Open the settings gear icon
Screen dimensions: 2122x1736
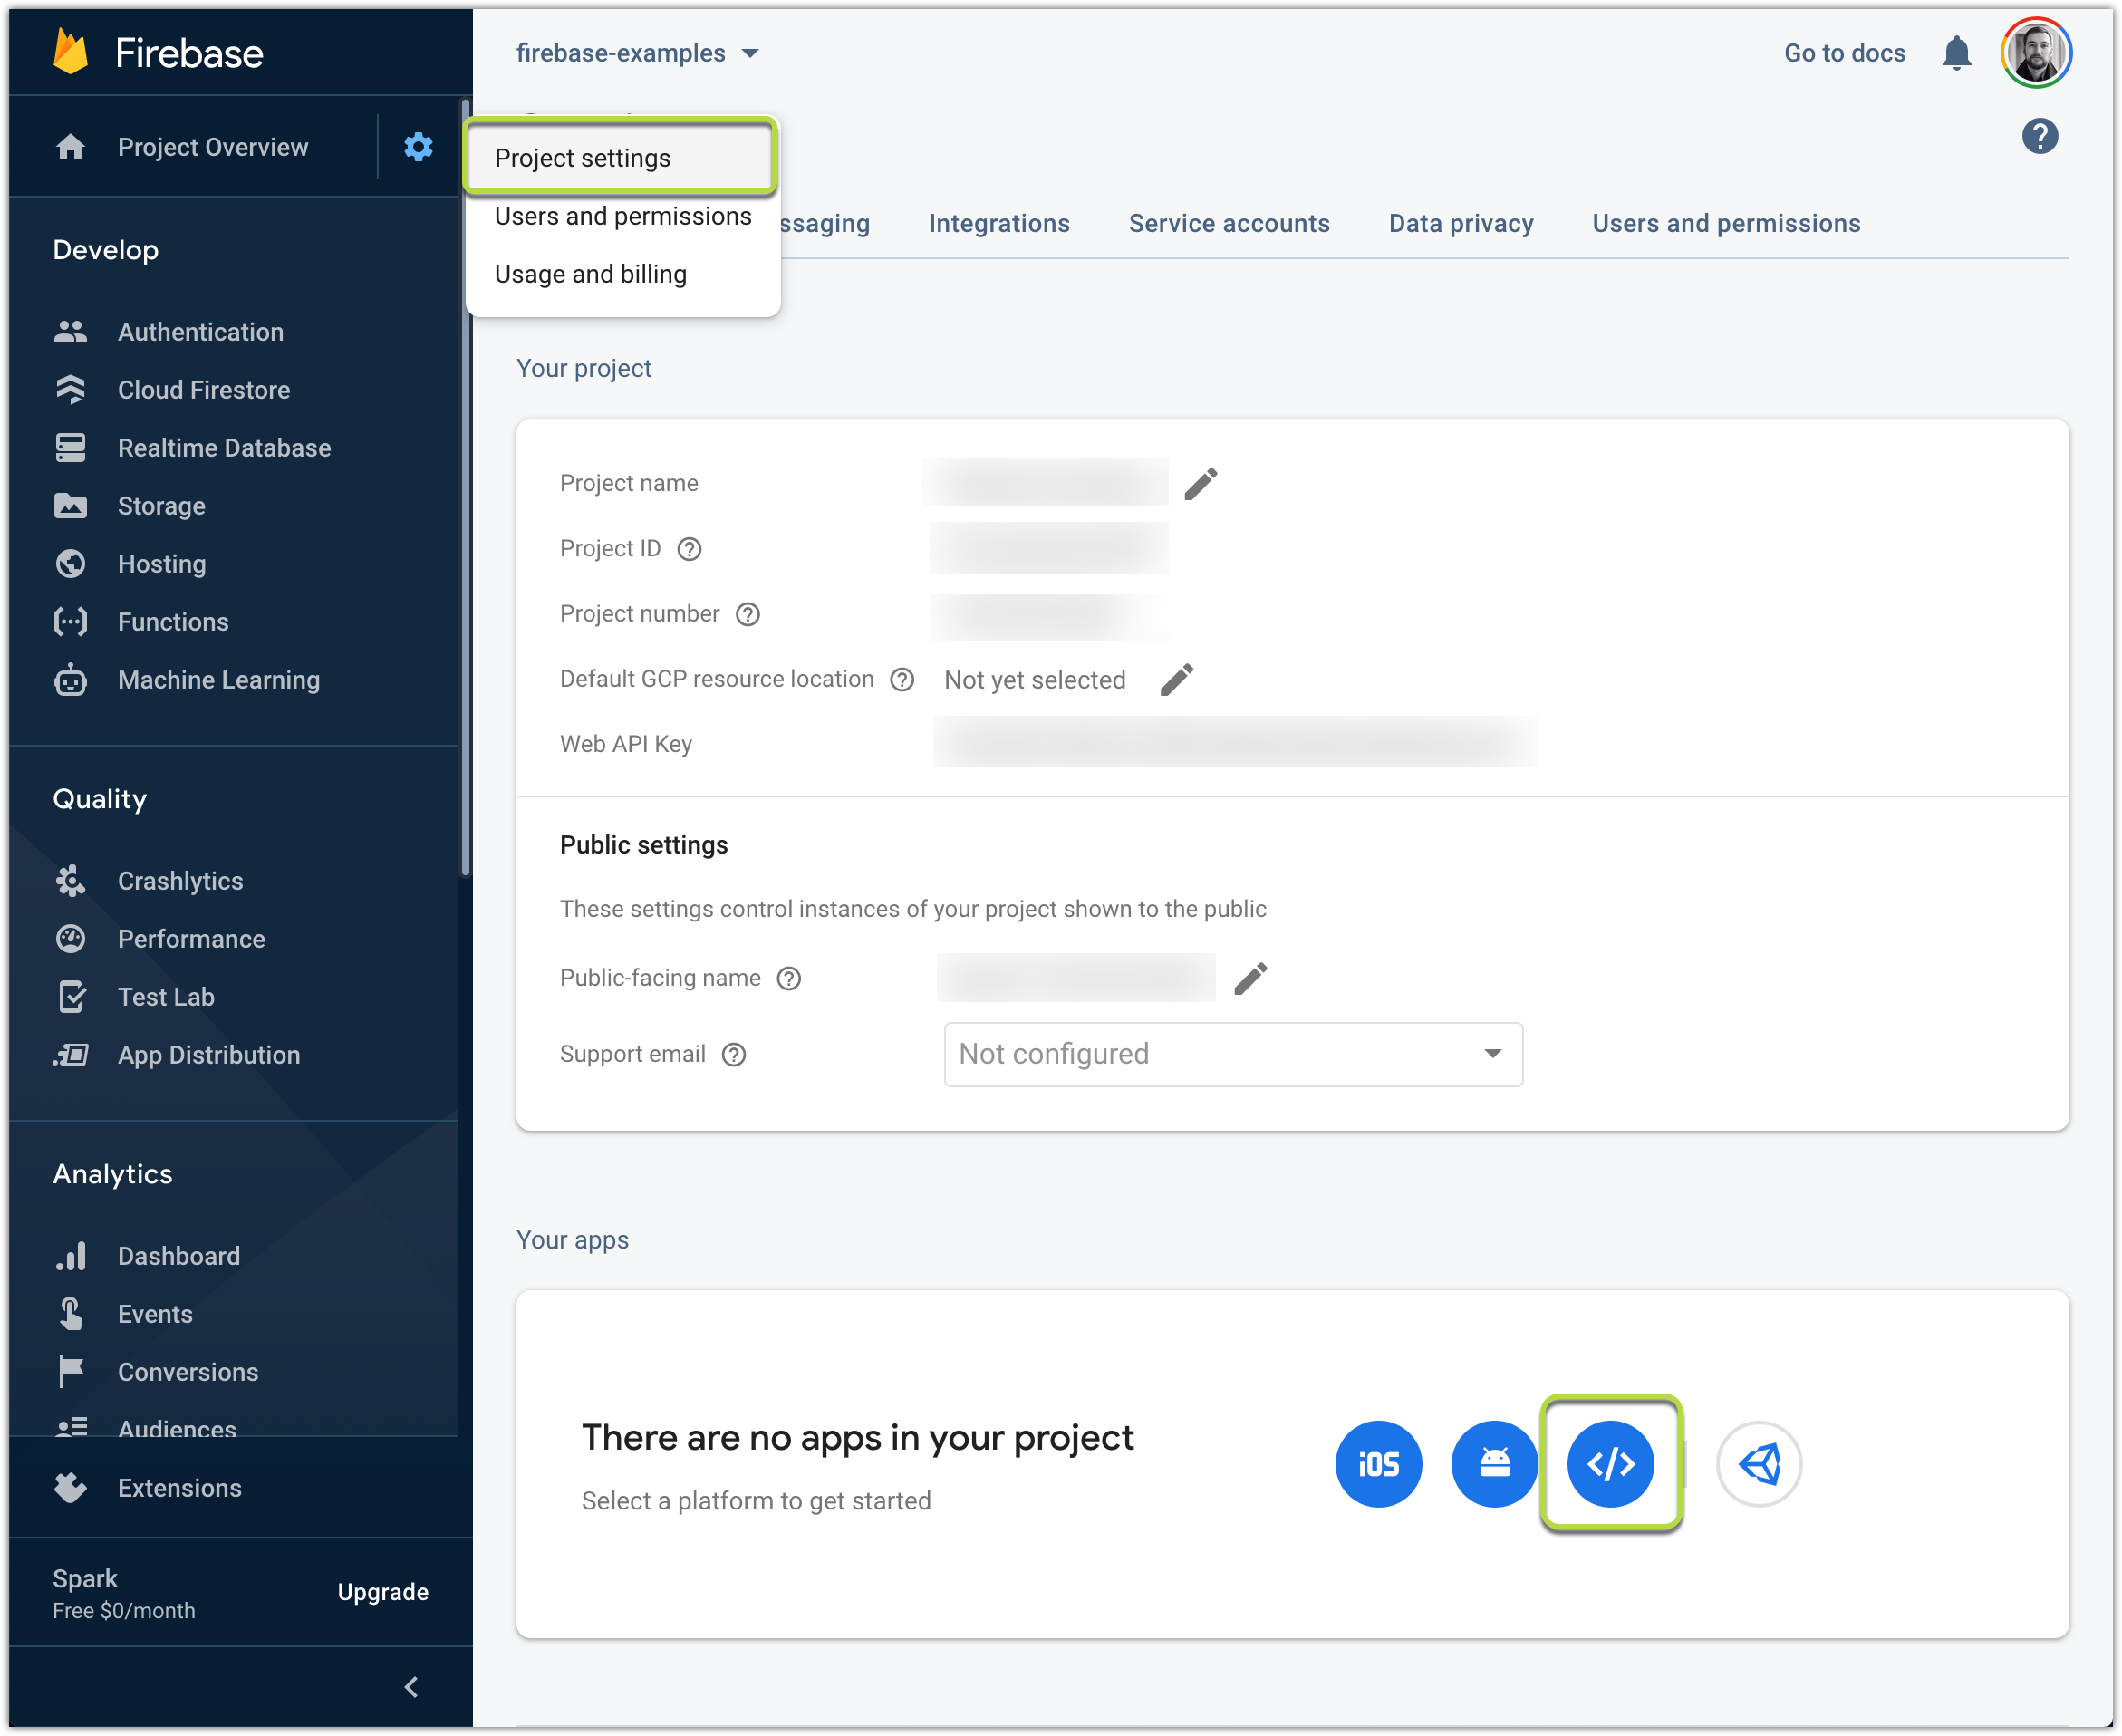[x=418, y=147]
